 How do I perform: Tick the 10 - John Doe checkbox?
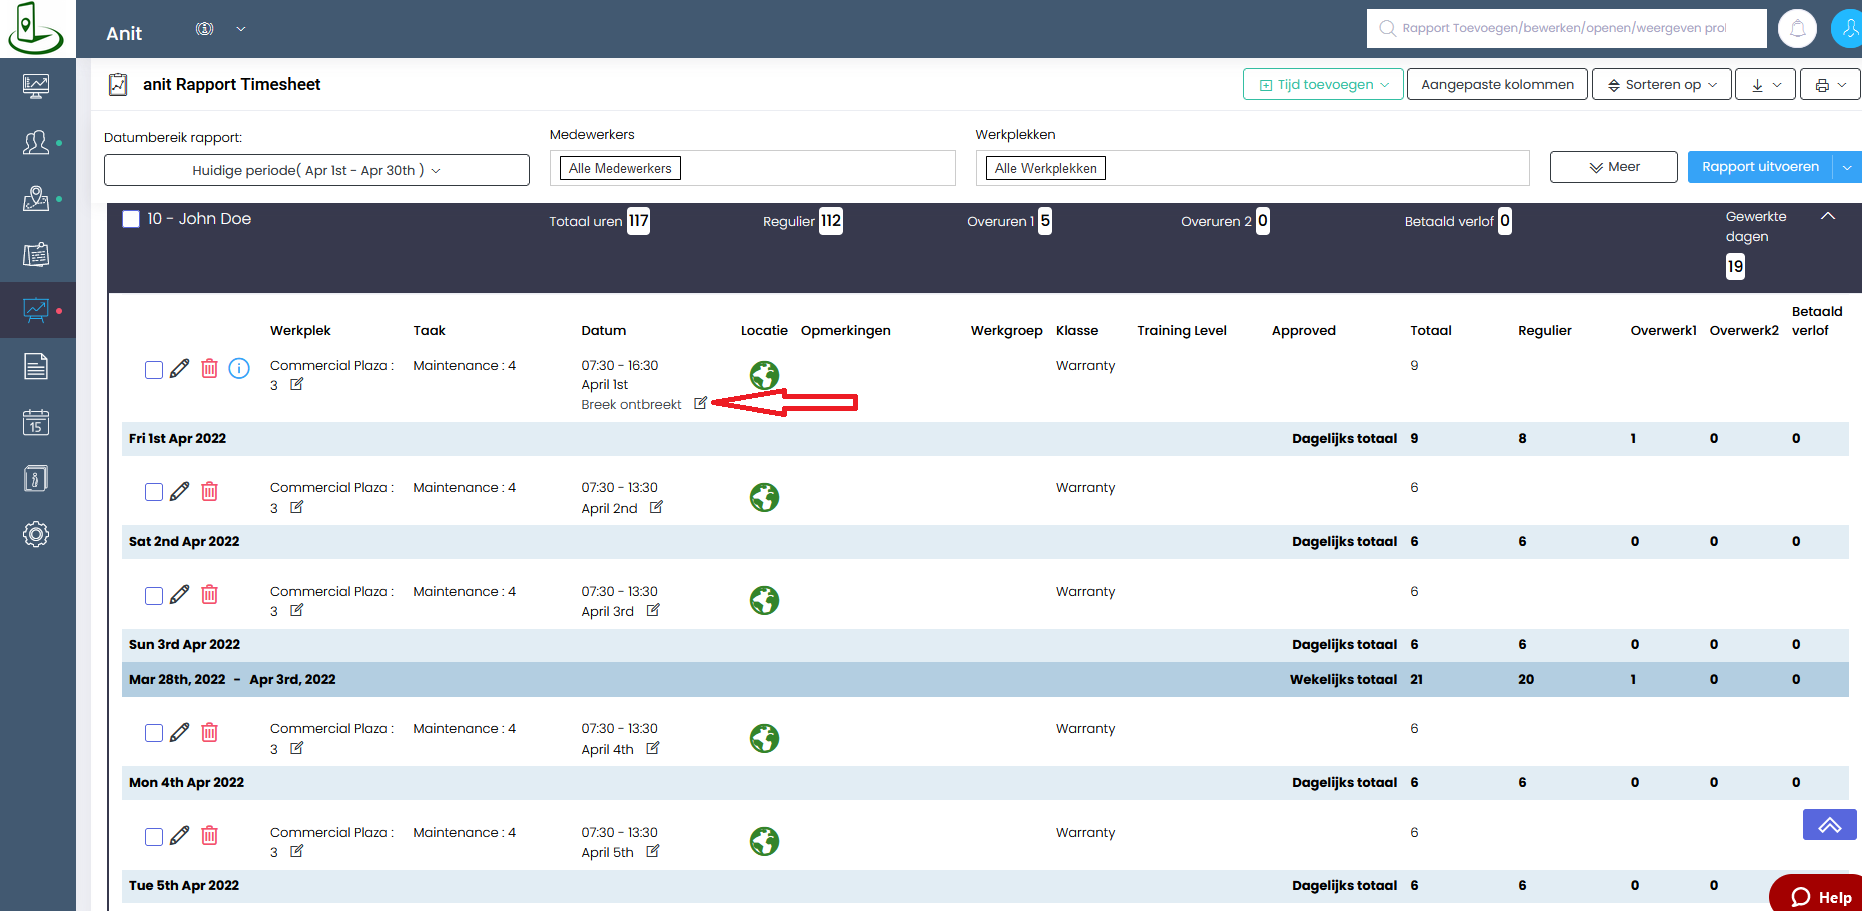coord(131,219)
